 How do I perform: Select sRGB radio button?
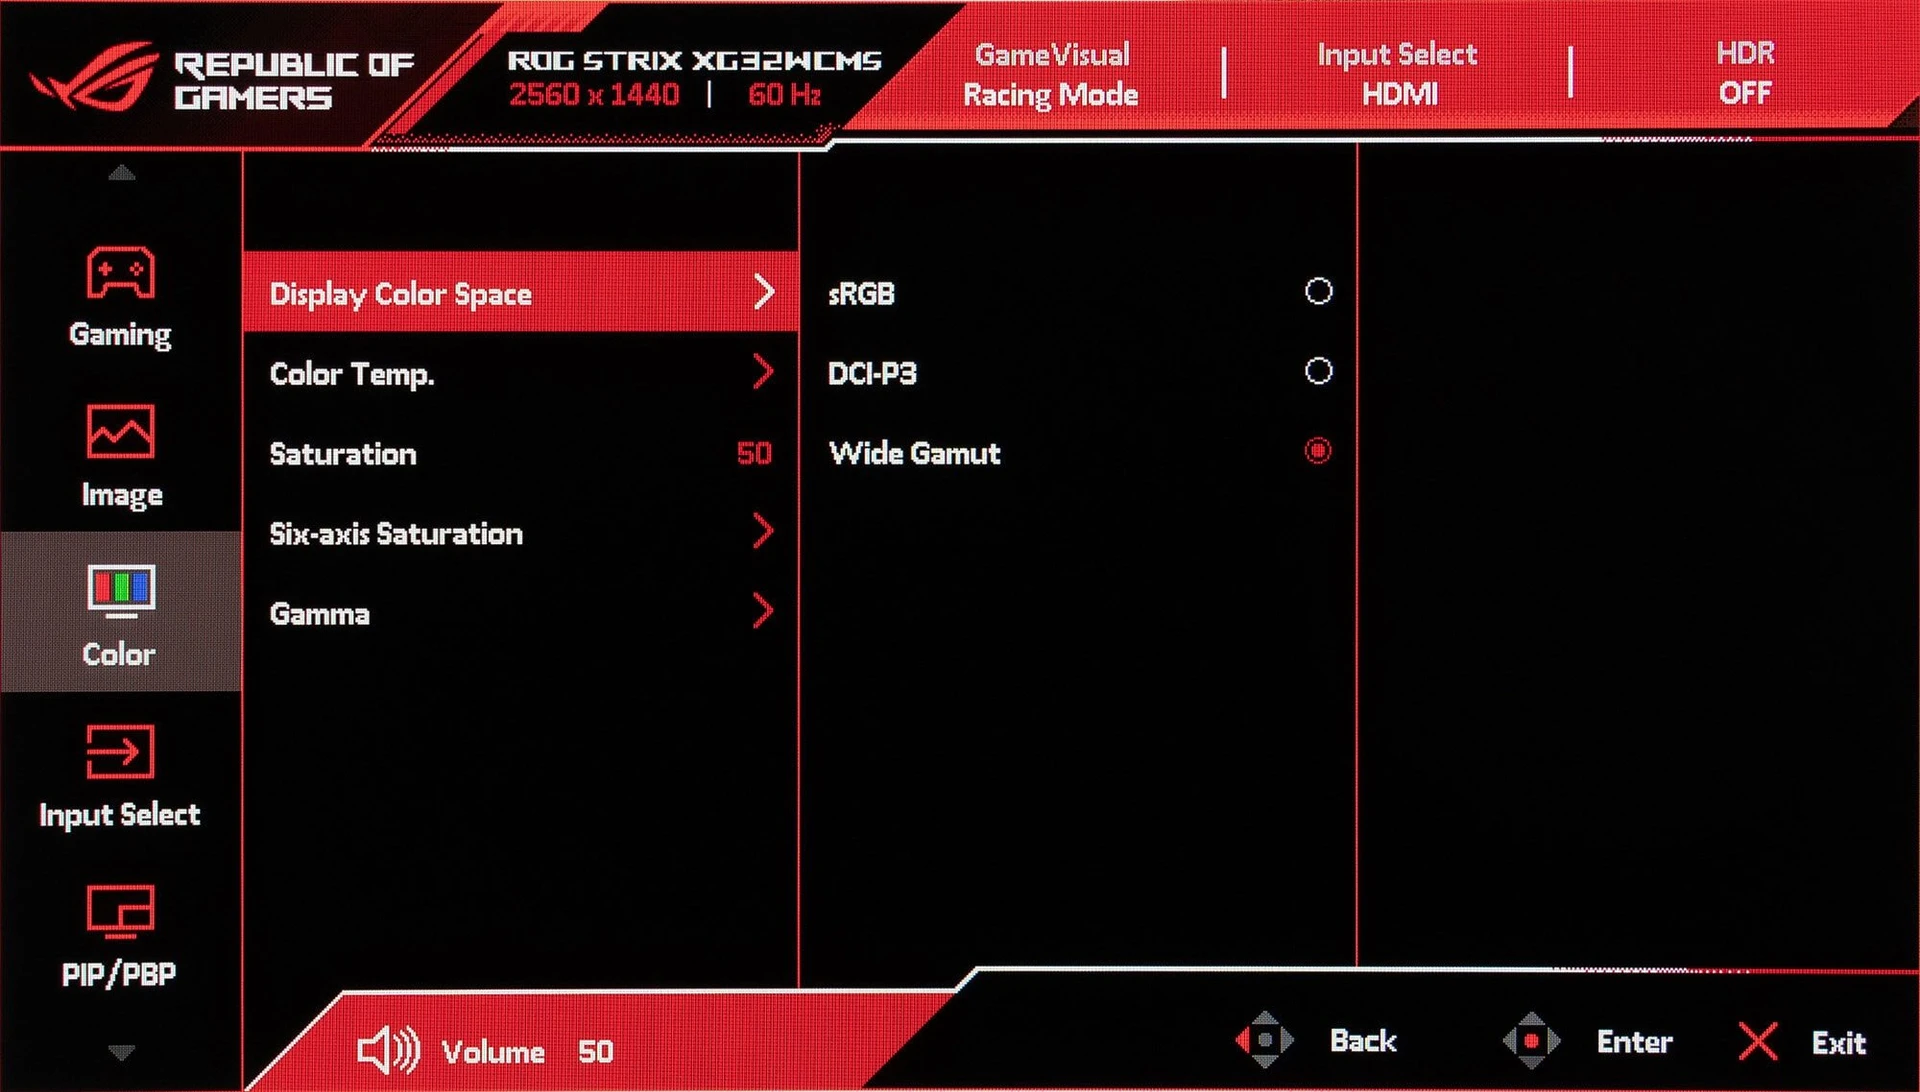click(x=1319, y=291)
